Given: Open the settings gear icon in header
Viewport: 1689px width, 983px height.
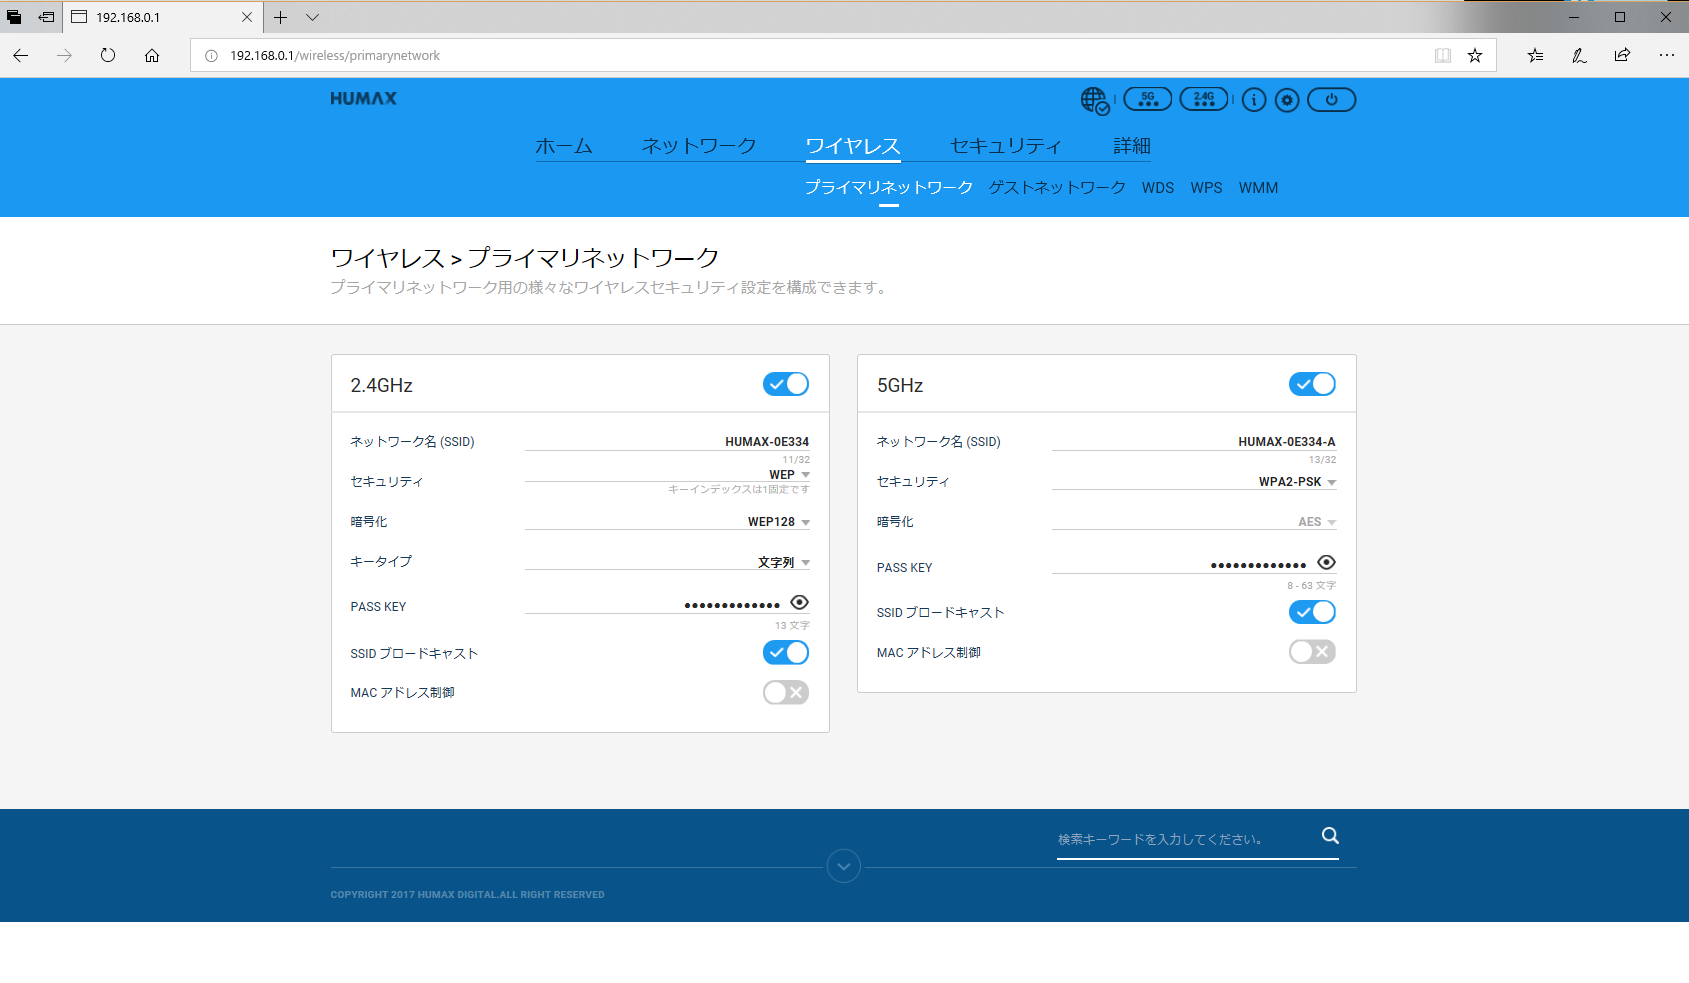Looking at the screenshot, I should [x=1288, y=100].
